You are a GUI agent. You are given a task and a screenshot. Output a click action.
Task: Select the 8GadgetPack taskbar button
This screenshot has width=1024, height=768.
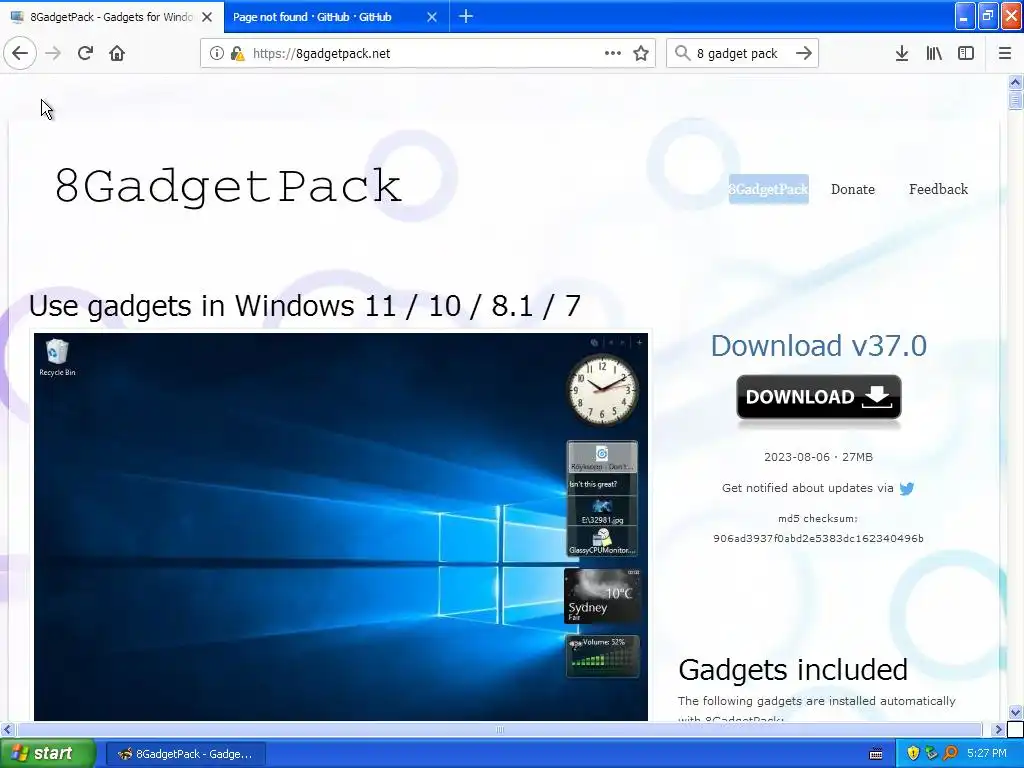tap(185, 754)
